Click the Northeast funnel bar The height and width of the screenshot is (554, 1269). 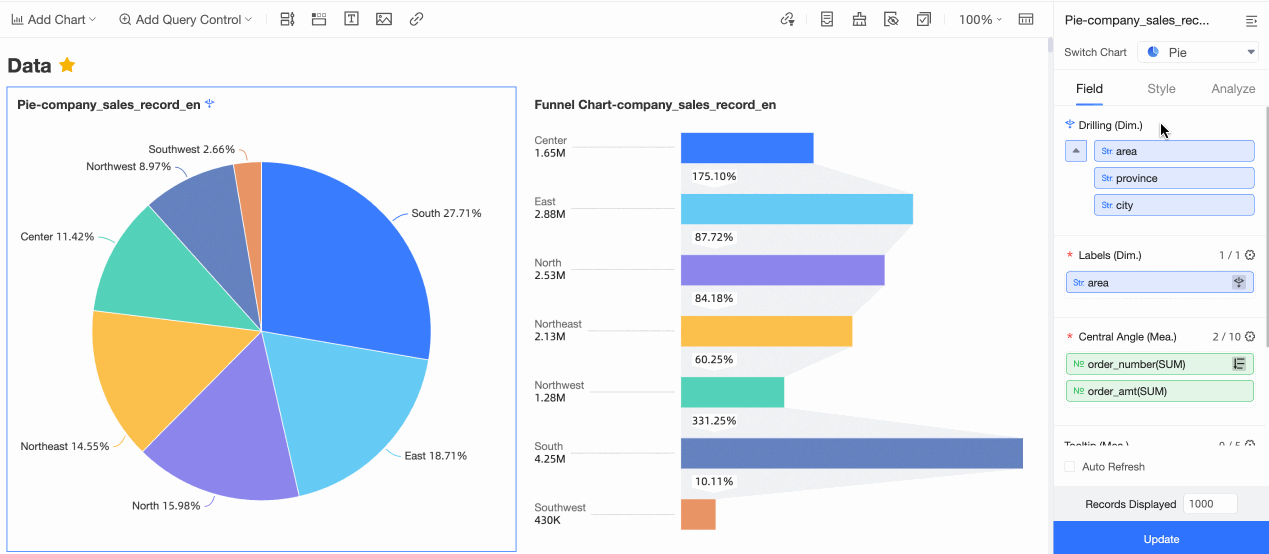[x=766, y=331]
